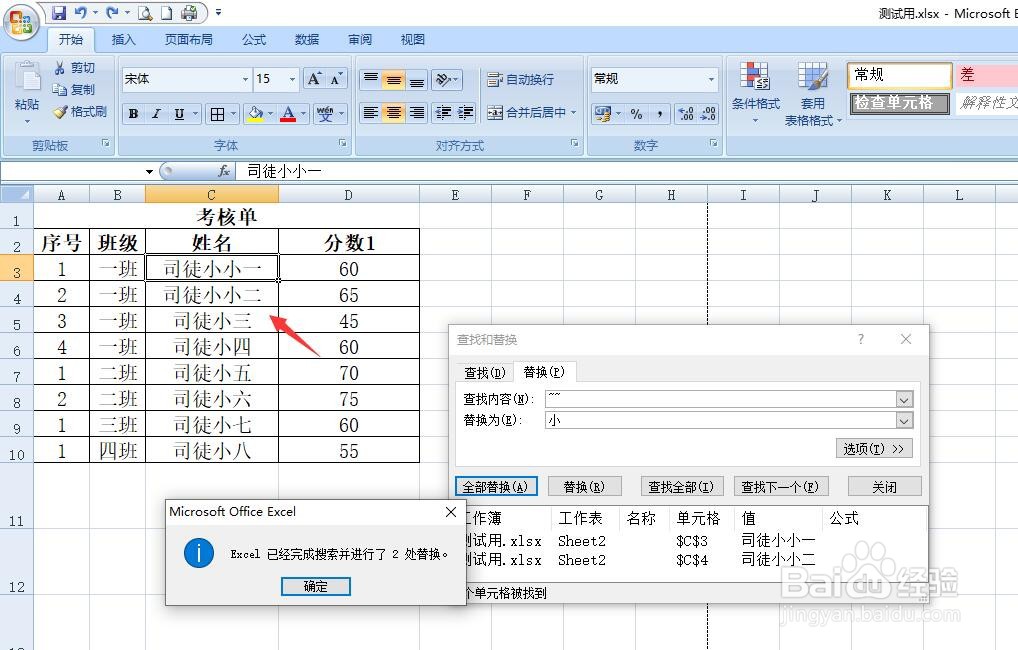Apply the fill color bucket

[256, 114]
